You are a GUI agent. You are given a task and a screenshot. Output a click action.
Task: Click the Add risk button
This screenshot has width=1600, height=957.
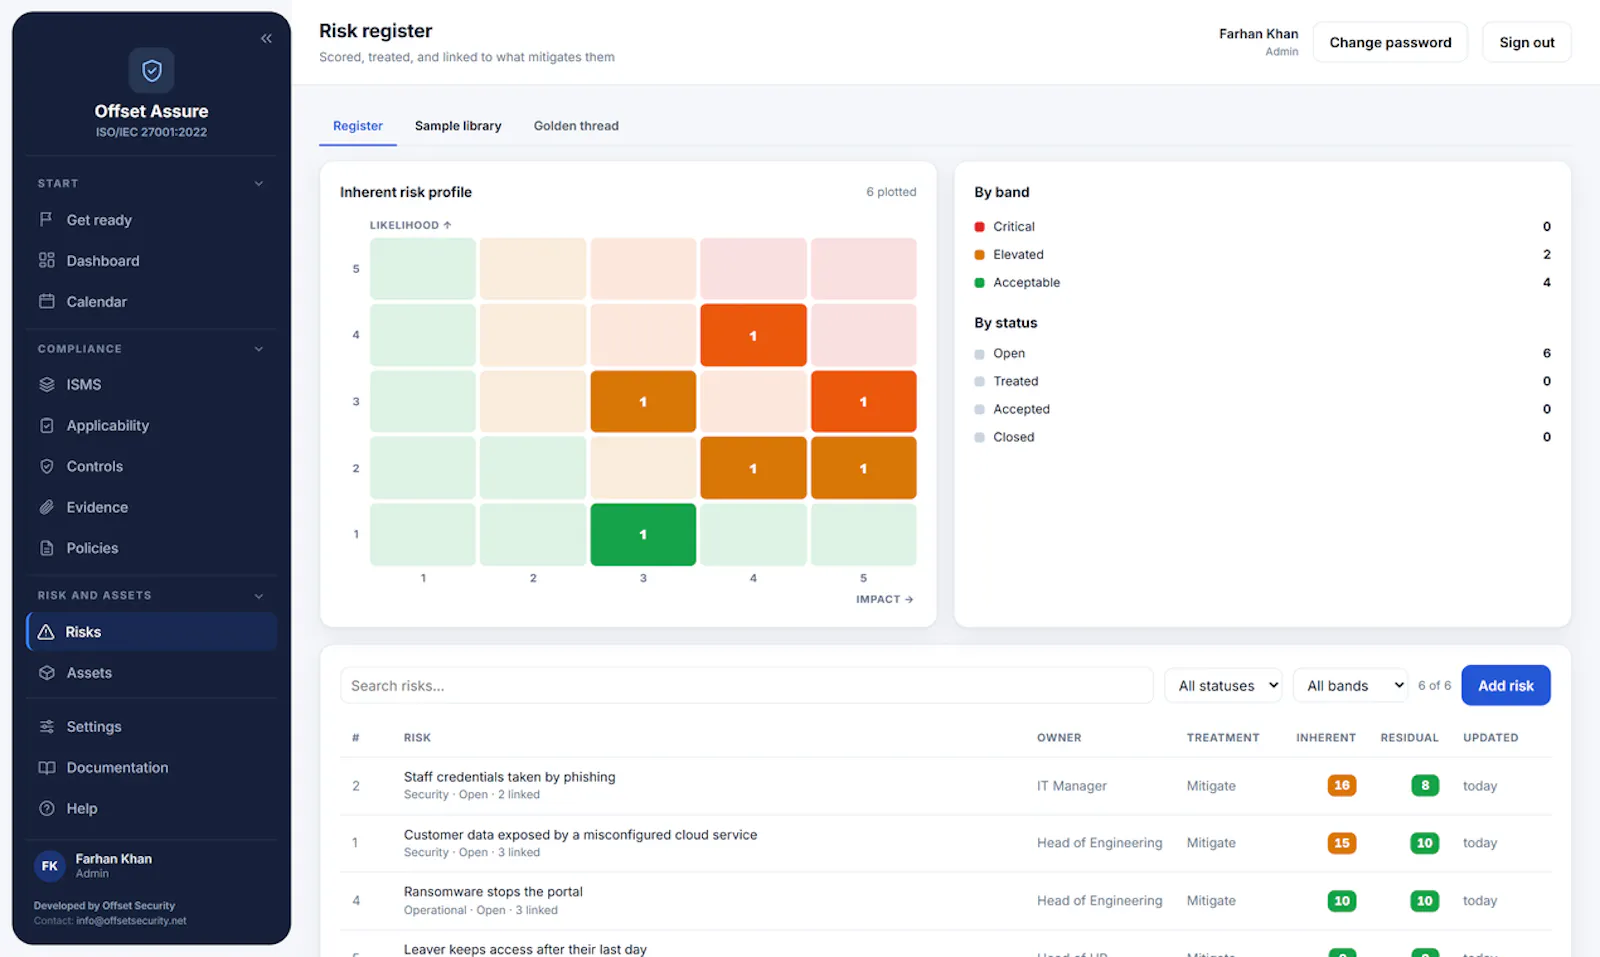click(x=1506, y=685)
